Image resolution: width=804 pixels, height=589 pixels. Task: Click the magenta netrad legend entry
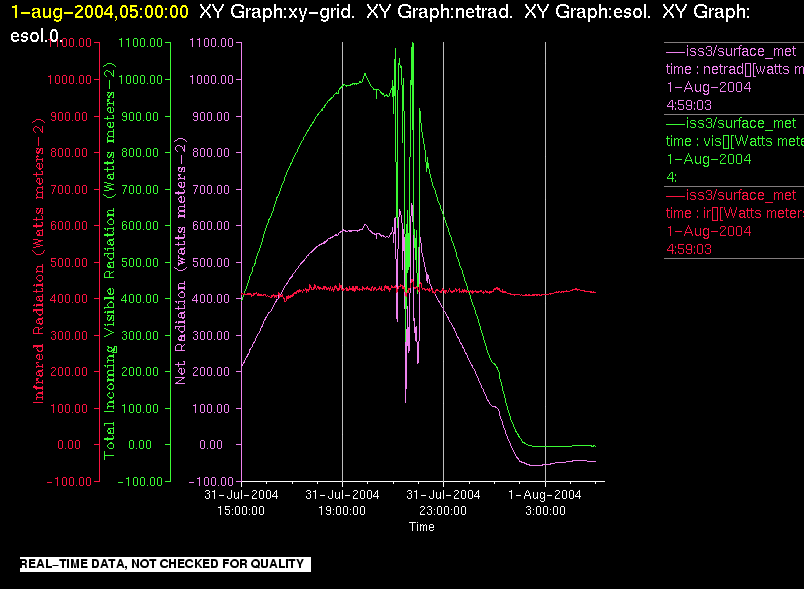coord(734,78)
